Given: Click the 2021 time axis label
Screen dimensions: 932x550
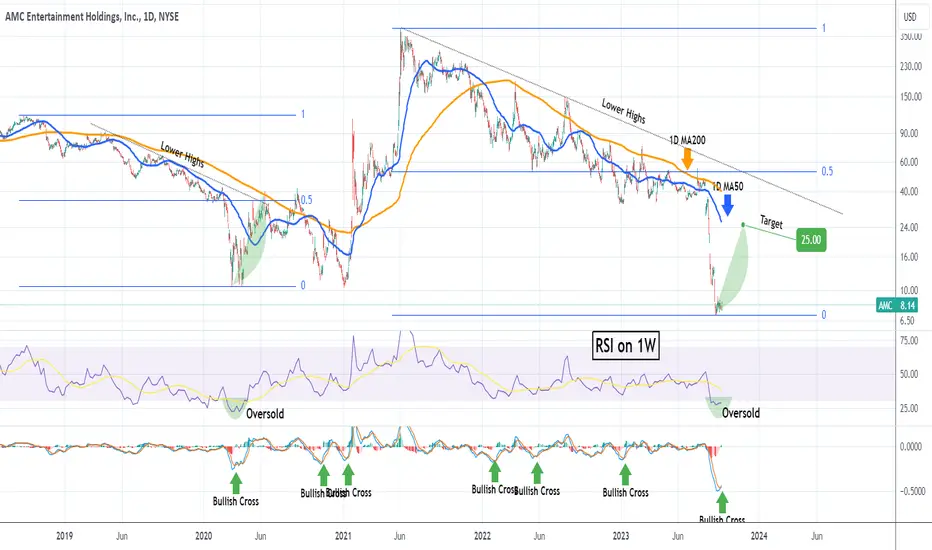Looking at the screenshot, I should (343, 536).
